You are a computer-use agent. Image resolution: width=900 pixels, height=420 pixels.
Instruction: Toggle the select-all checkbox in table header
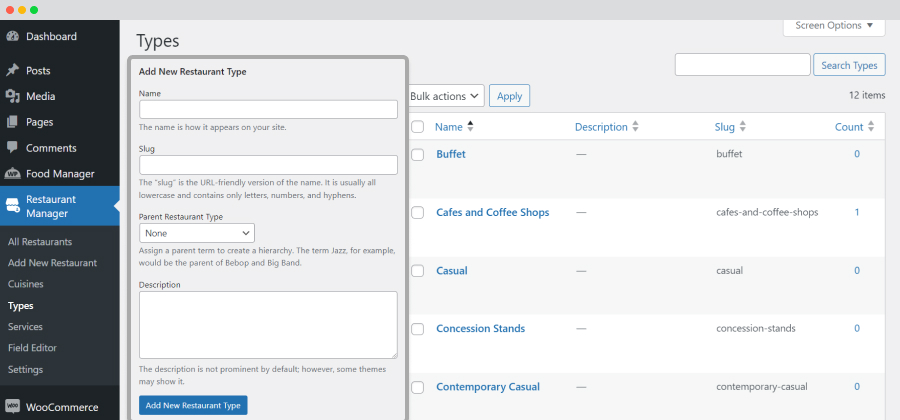(x=417, y=127)
